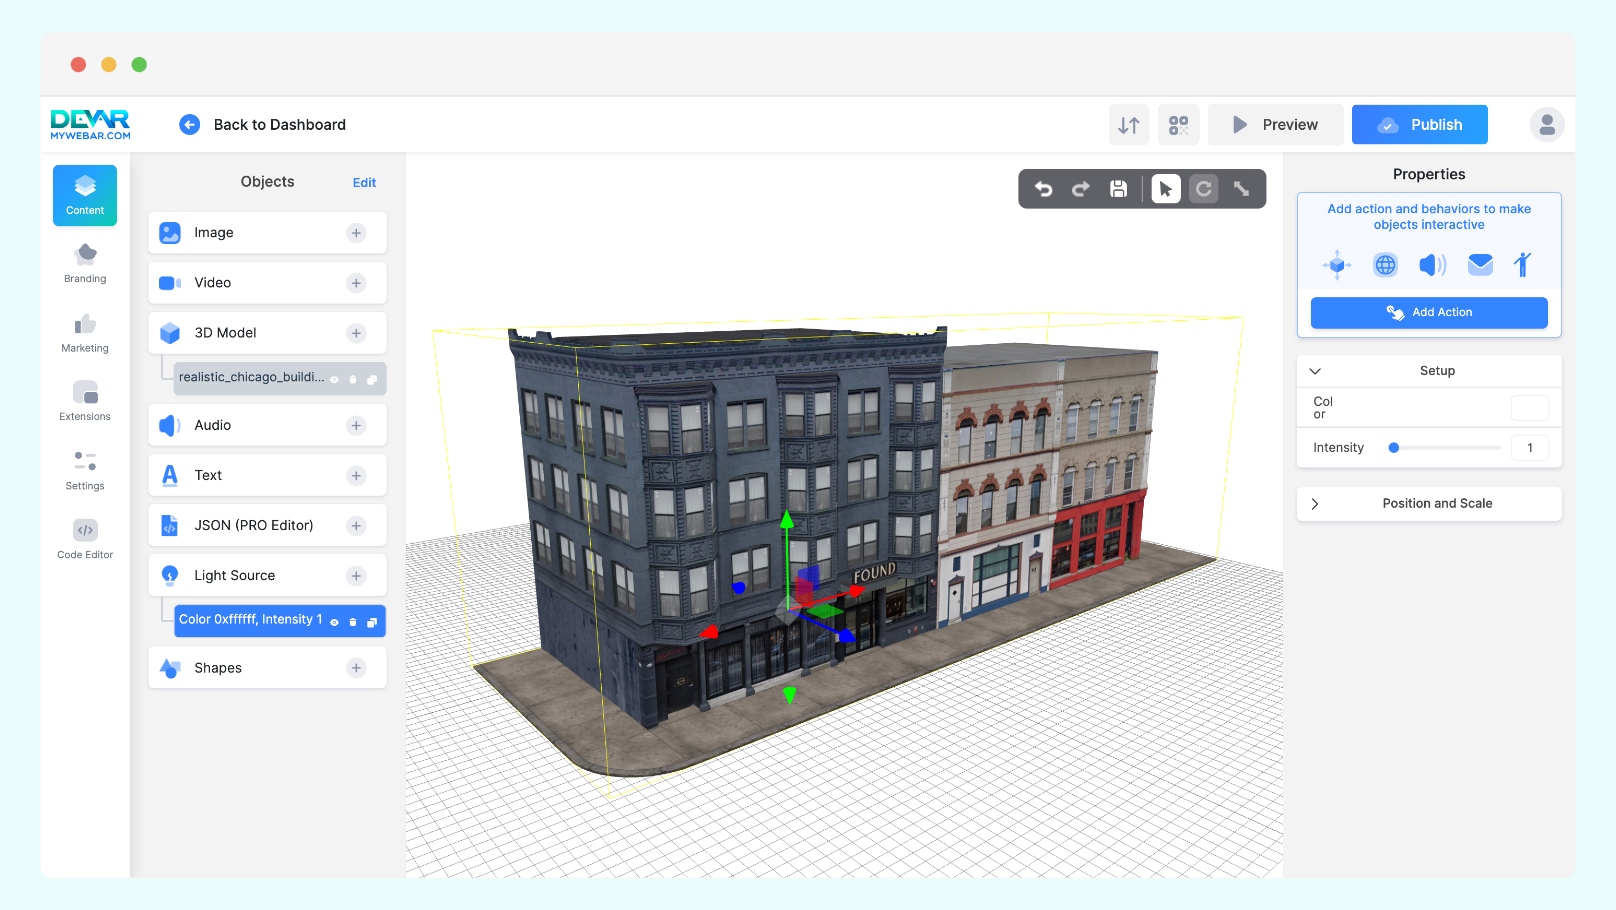Collapse the Setup section
The width and height of the screenshot is (1616, 910).
1315,371
